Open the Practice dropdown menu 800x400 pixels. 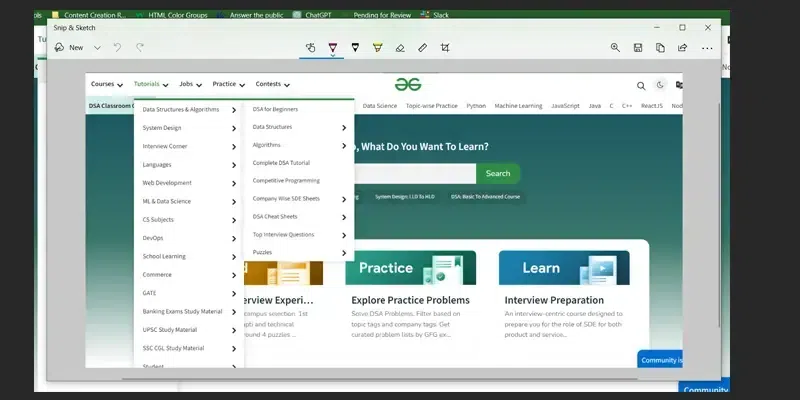click(229, 84)
